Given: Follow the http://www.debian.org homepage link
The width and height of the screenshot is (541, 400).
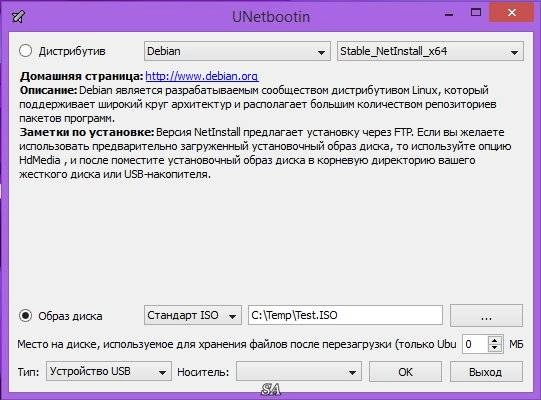Looking at the screenshot, I should [202, 76].
